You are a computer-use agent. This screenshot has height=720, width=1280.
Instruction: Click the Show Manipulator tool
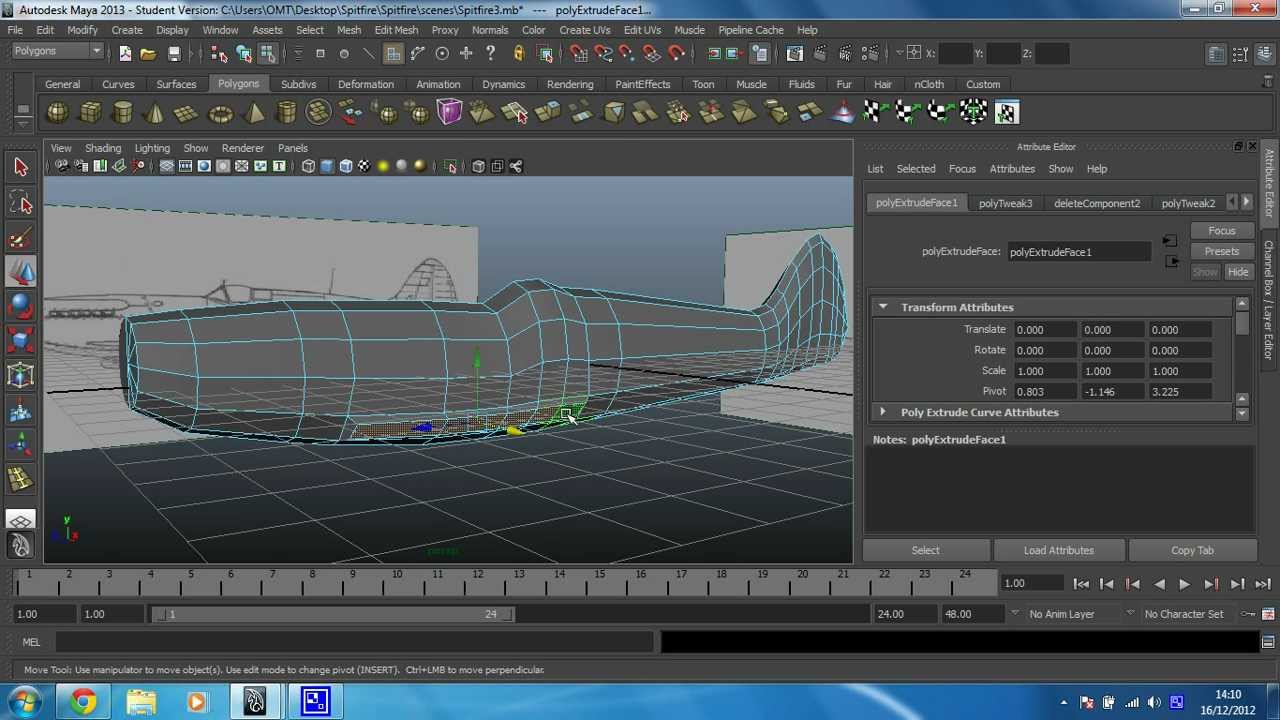pyautogui.click(x=21, y=445)
